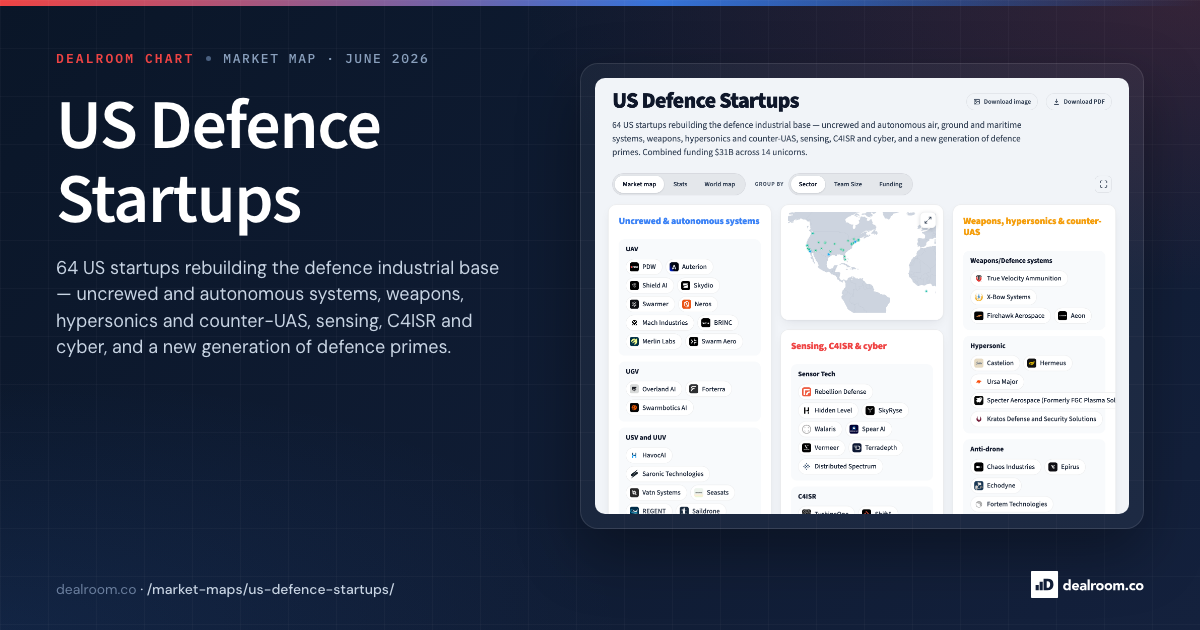
Task: Click the BRINC chip
Action: click(x=718, y=323)
